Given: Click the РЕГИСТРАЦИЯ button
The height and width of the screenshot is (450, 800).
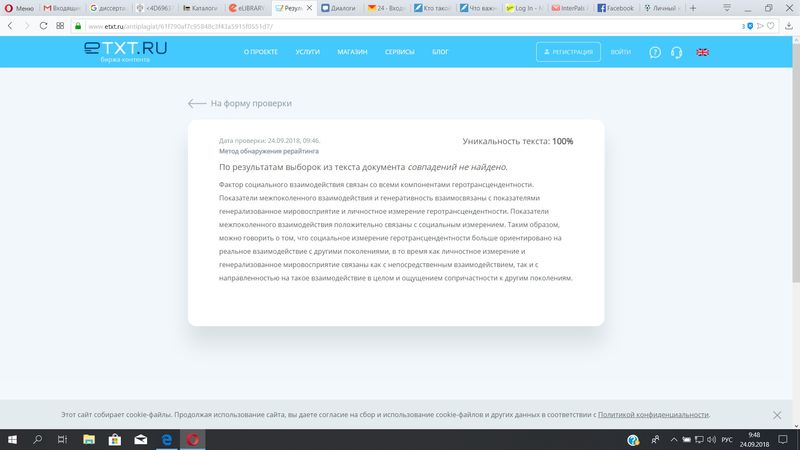Looking at the screenshot, I should [x=567, y=52].
